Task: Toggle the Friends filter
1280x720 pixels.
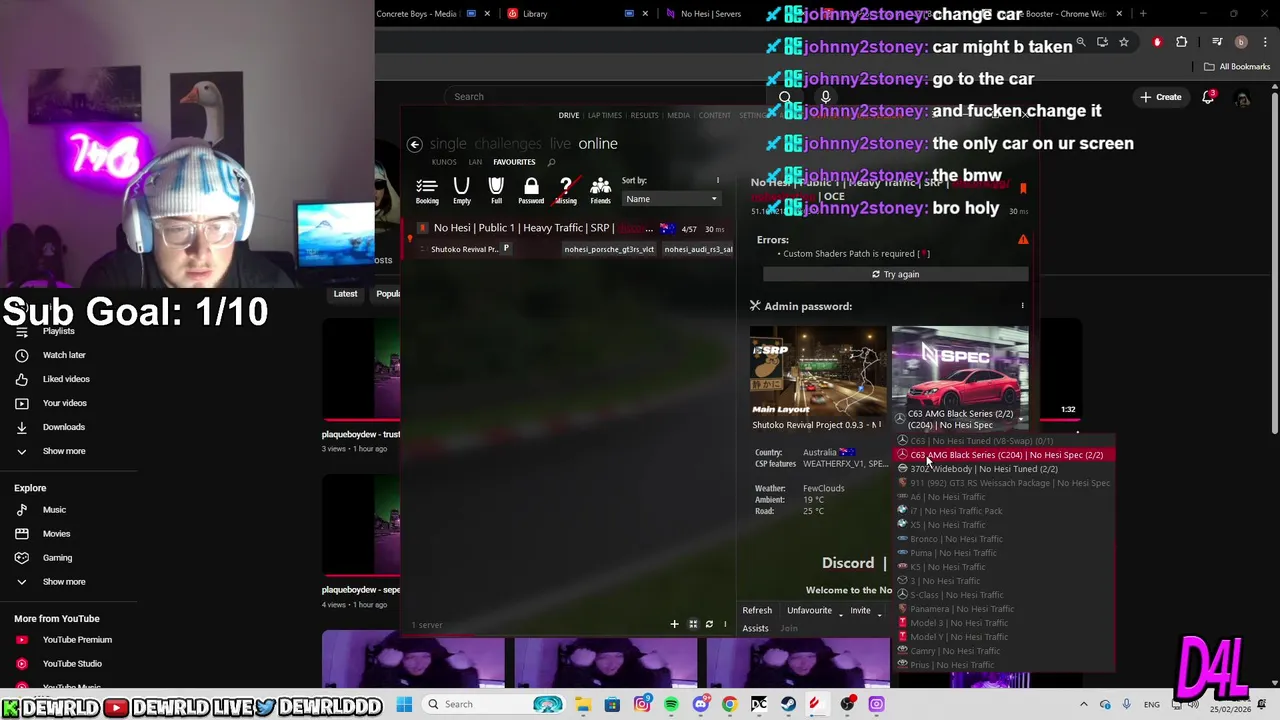Action: (x=600, y=190)
